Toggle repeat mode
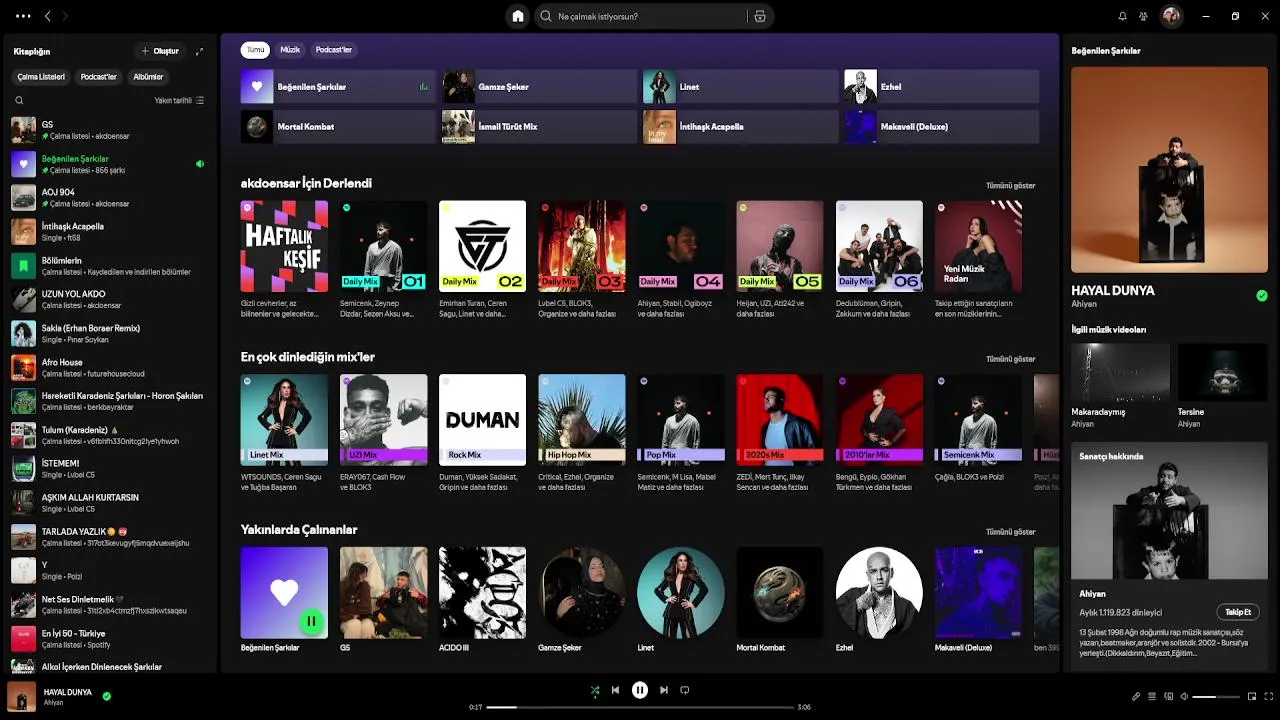1280x720 pixels. pyautogui.click(x=685, y=690)
